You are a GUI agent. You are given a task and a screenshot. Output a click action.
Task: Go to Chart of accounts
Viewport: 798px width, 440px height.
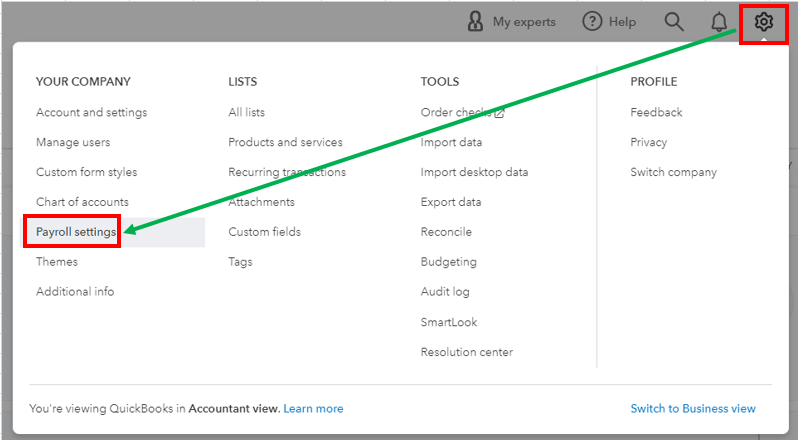click(82, 202)
